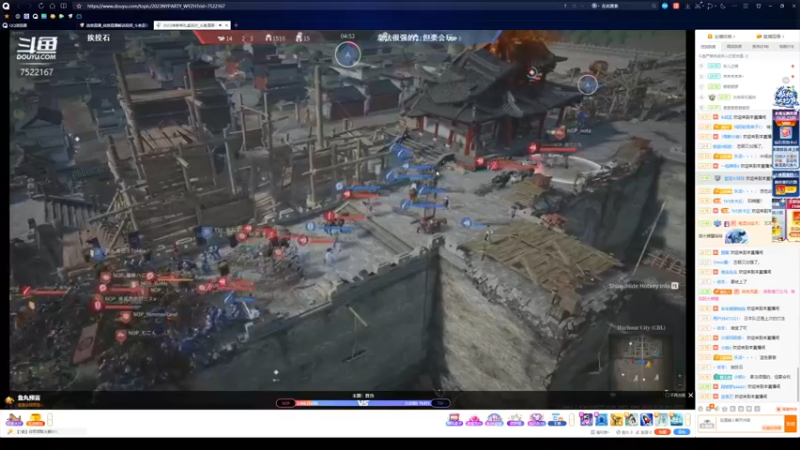Image resolution: width=800 pixels, height=450 pixels.
Task: Select the purple diamond gift icon
Action: [x=536, y=420]
